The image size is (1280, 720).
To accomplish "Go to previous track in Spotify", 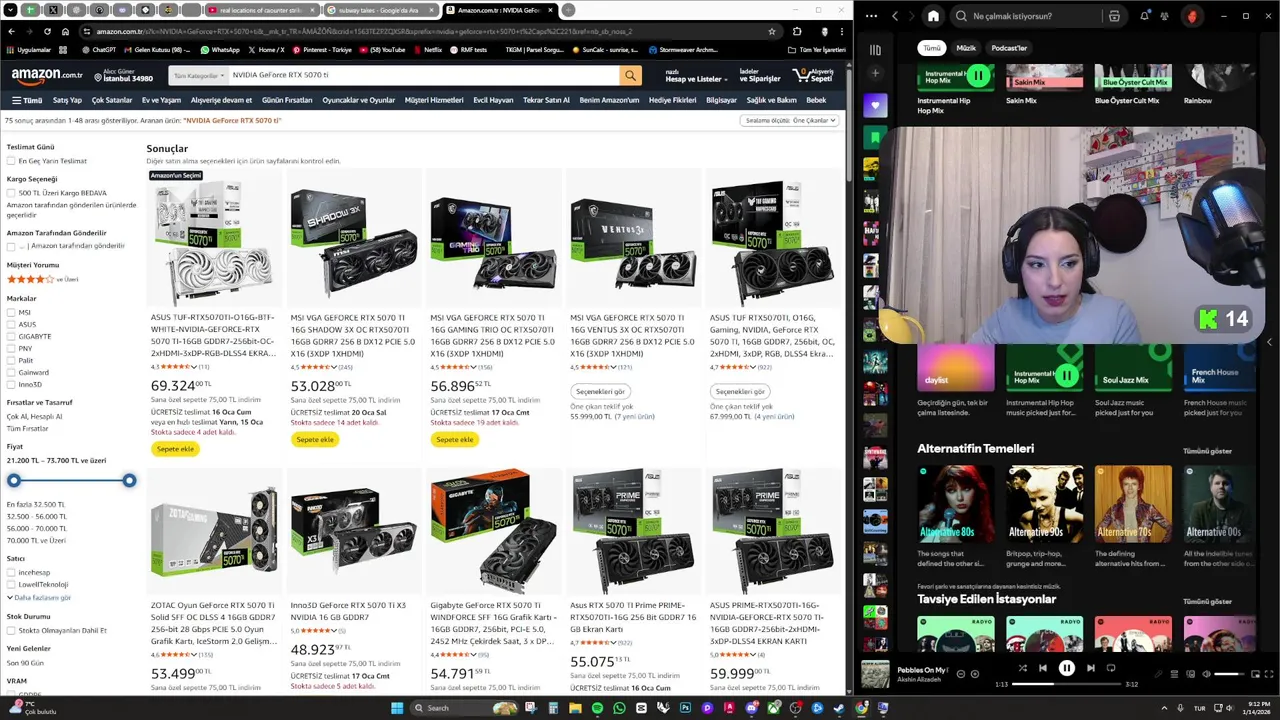I will point(1042,668).
